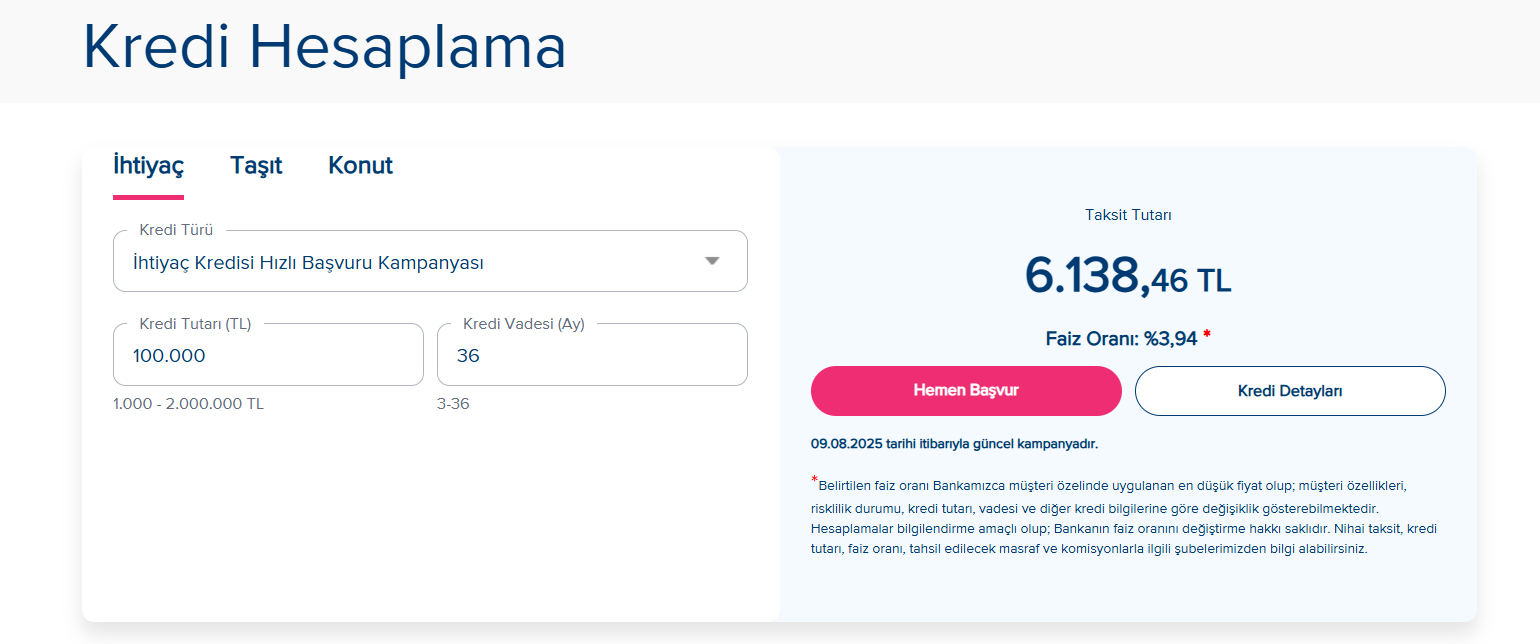
Task: Click the Kredi Türü field label
Action: 176,230
